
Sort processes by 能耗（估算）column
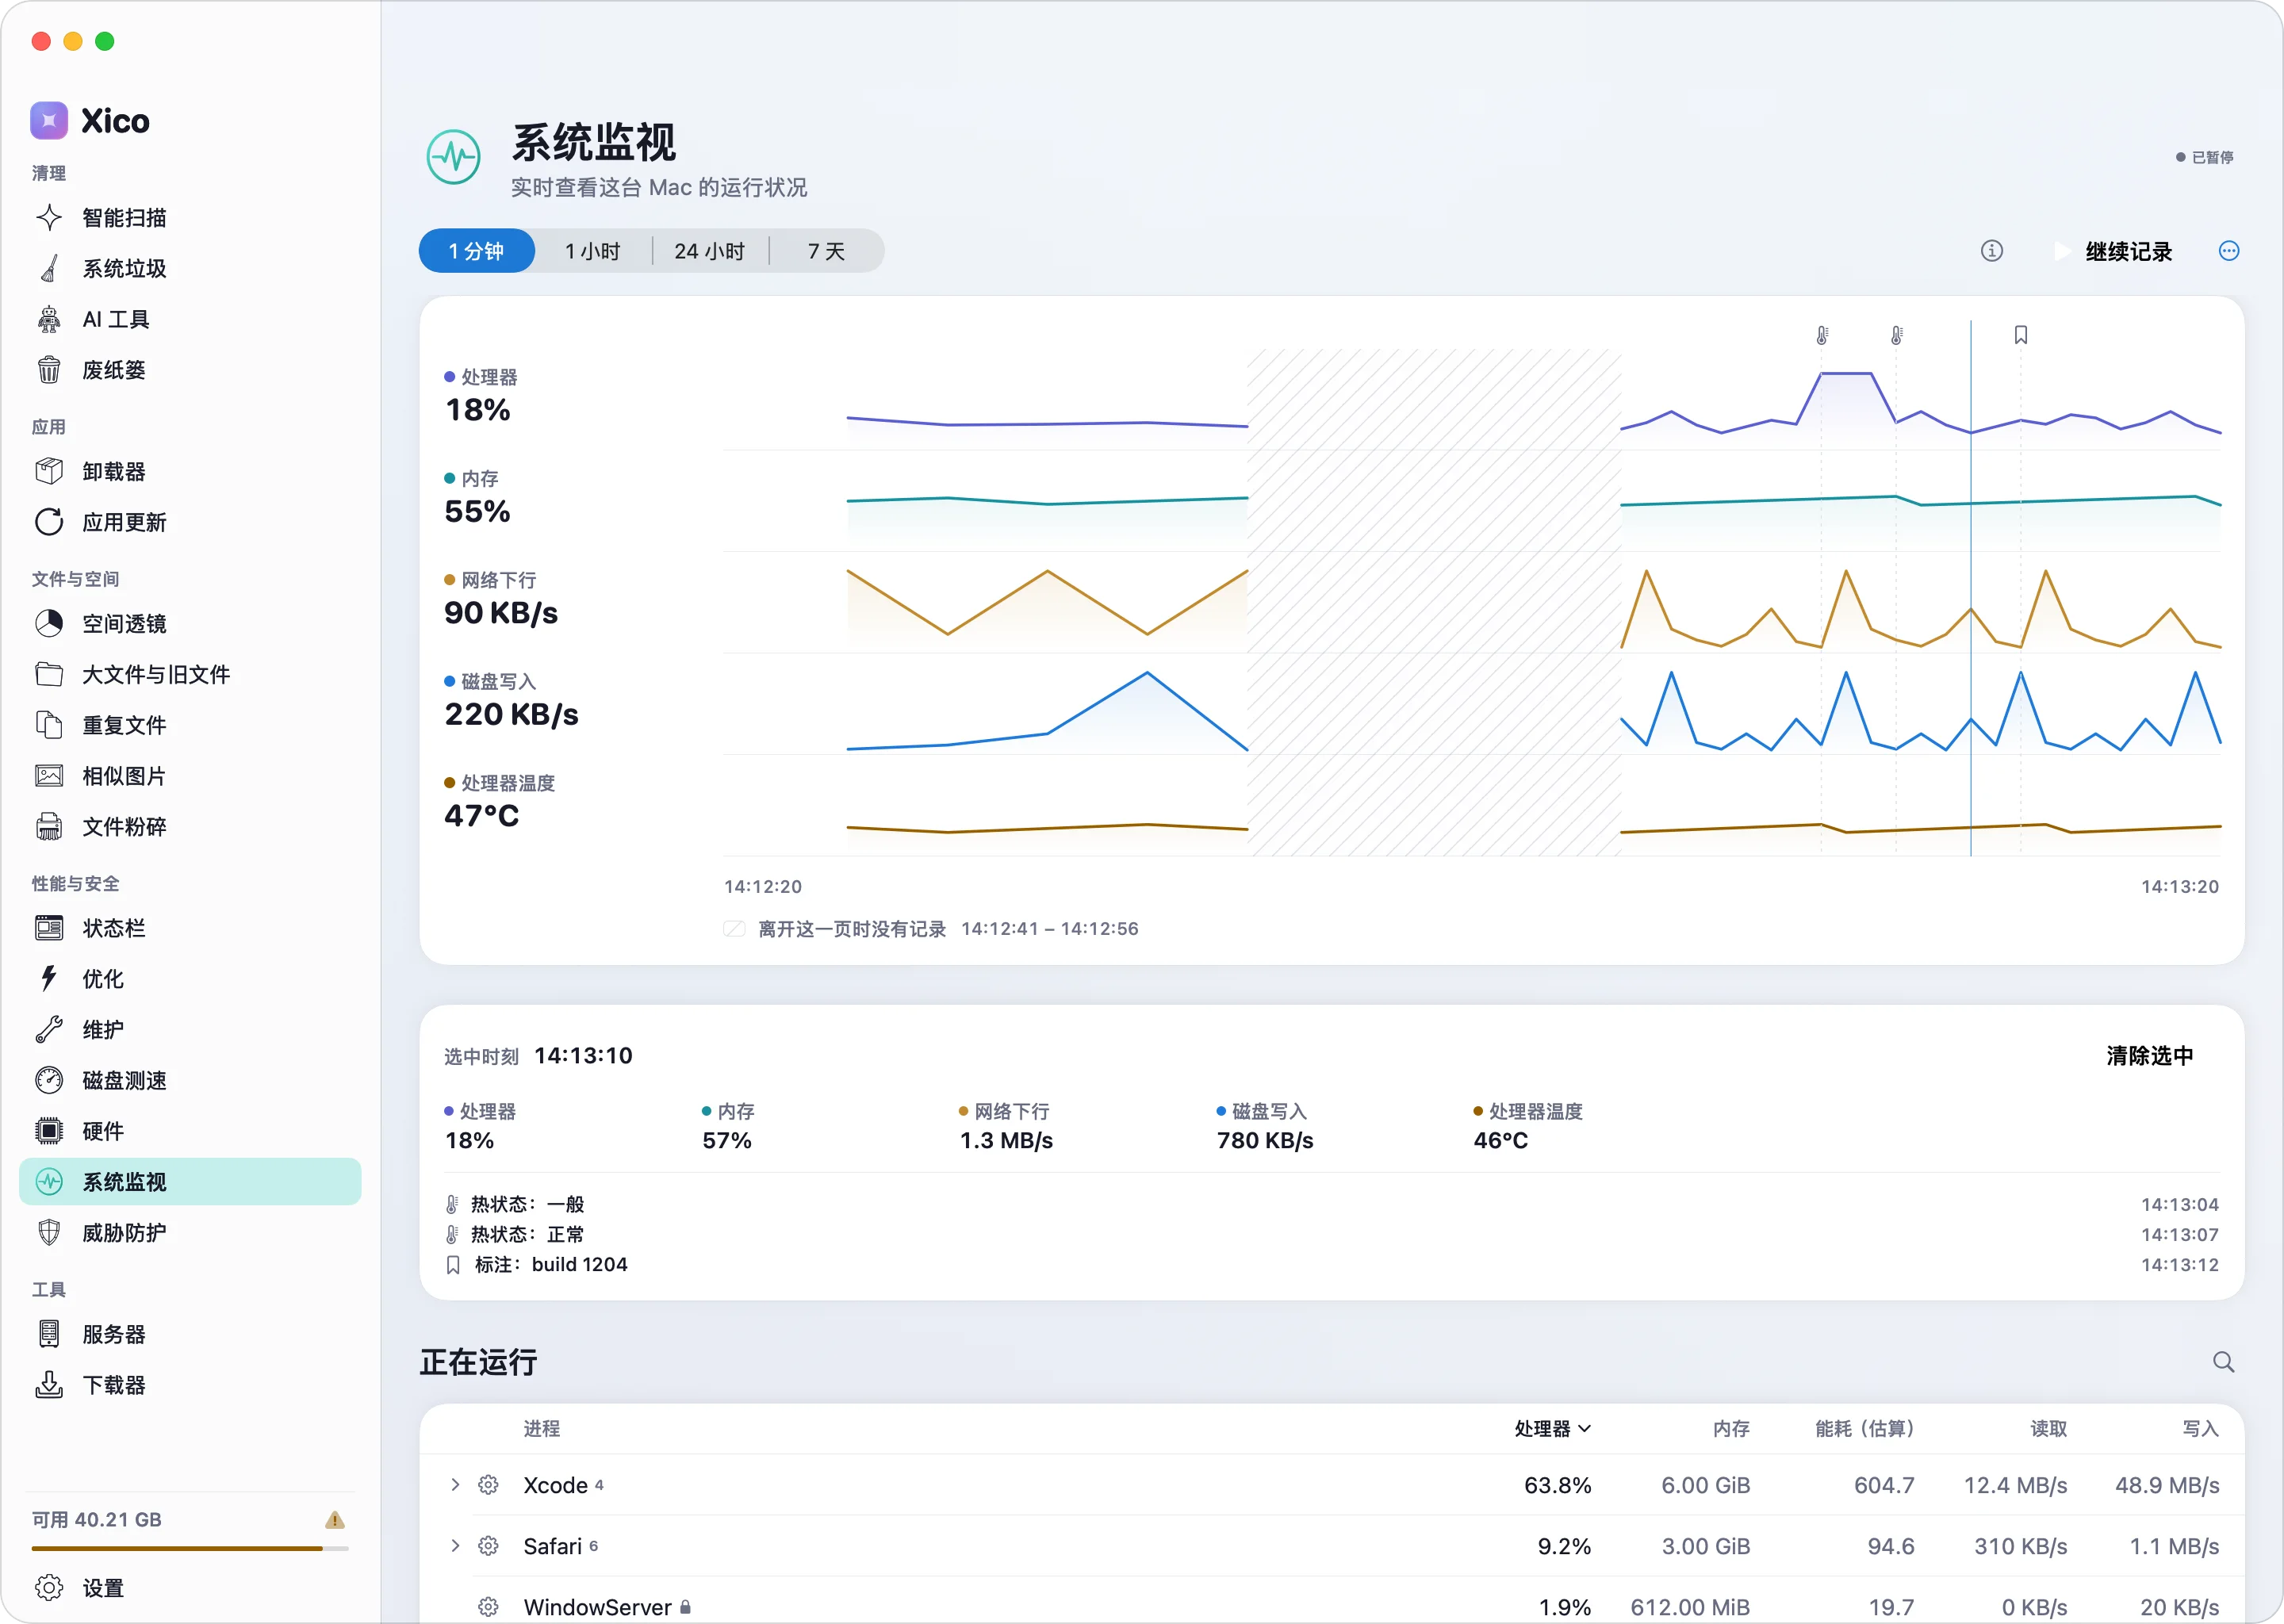(1865, 1430)
